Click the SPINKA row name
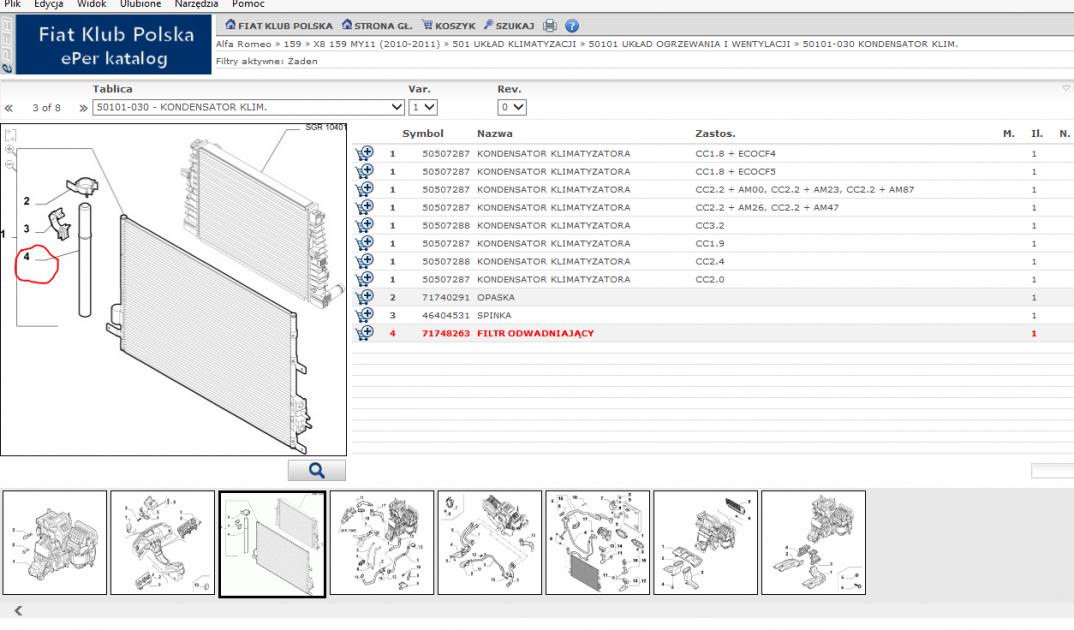 point(494,316)
